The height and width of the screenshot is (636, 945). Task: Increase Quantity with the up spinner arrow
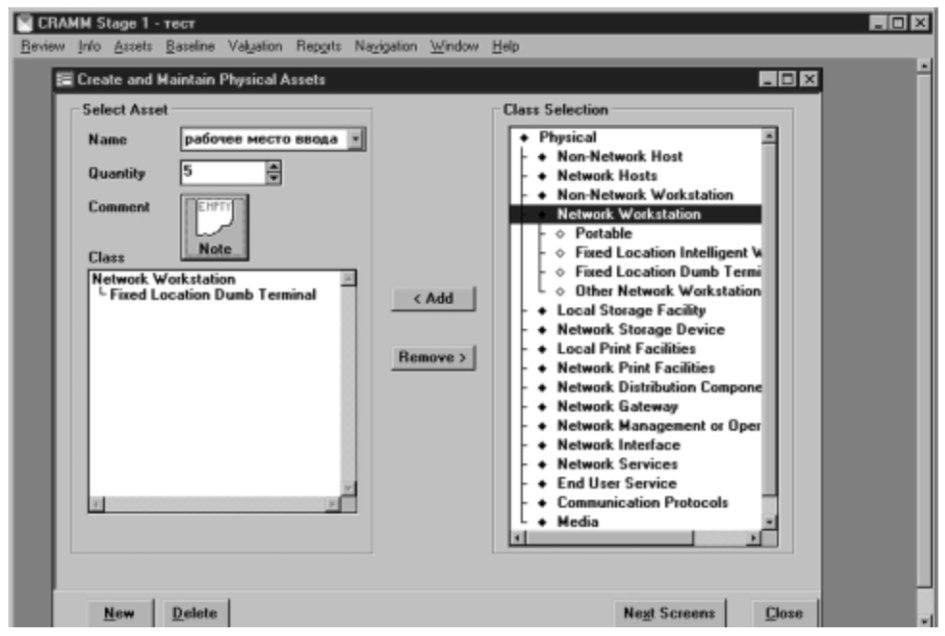[x=274, y=166]
